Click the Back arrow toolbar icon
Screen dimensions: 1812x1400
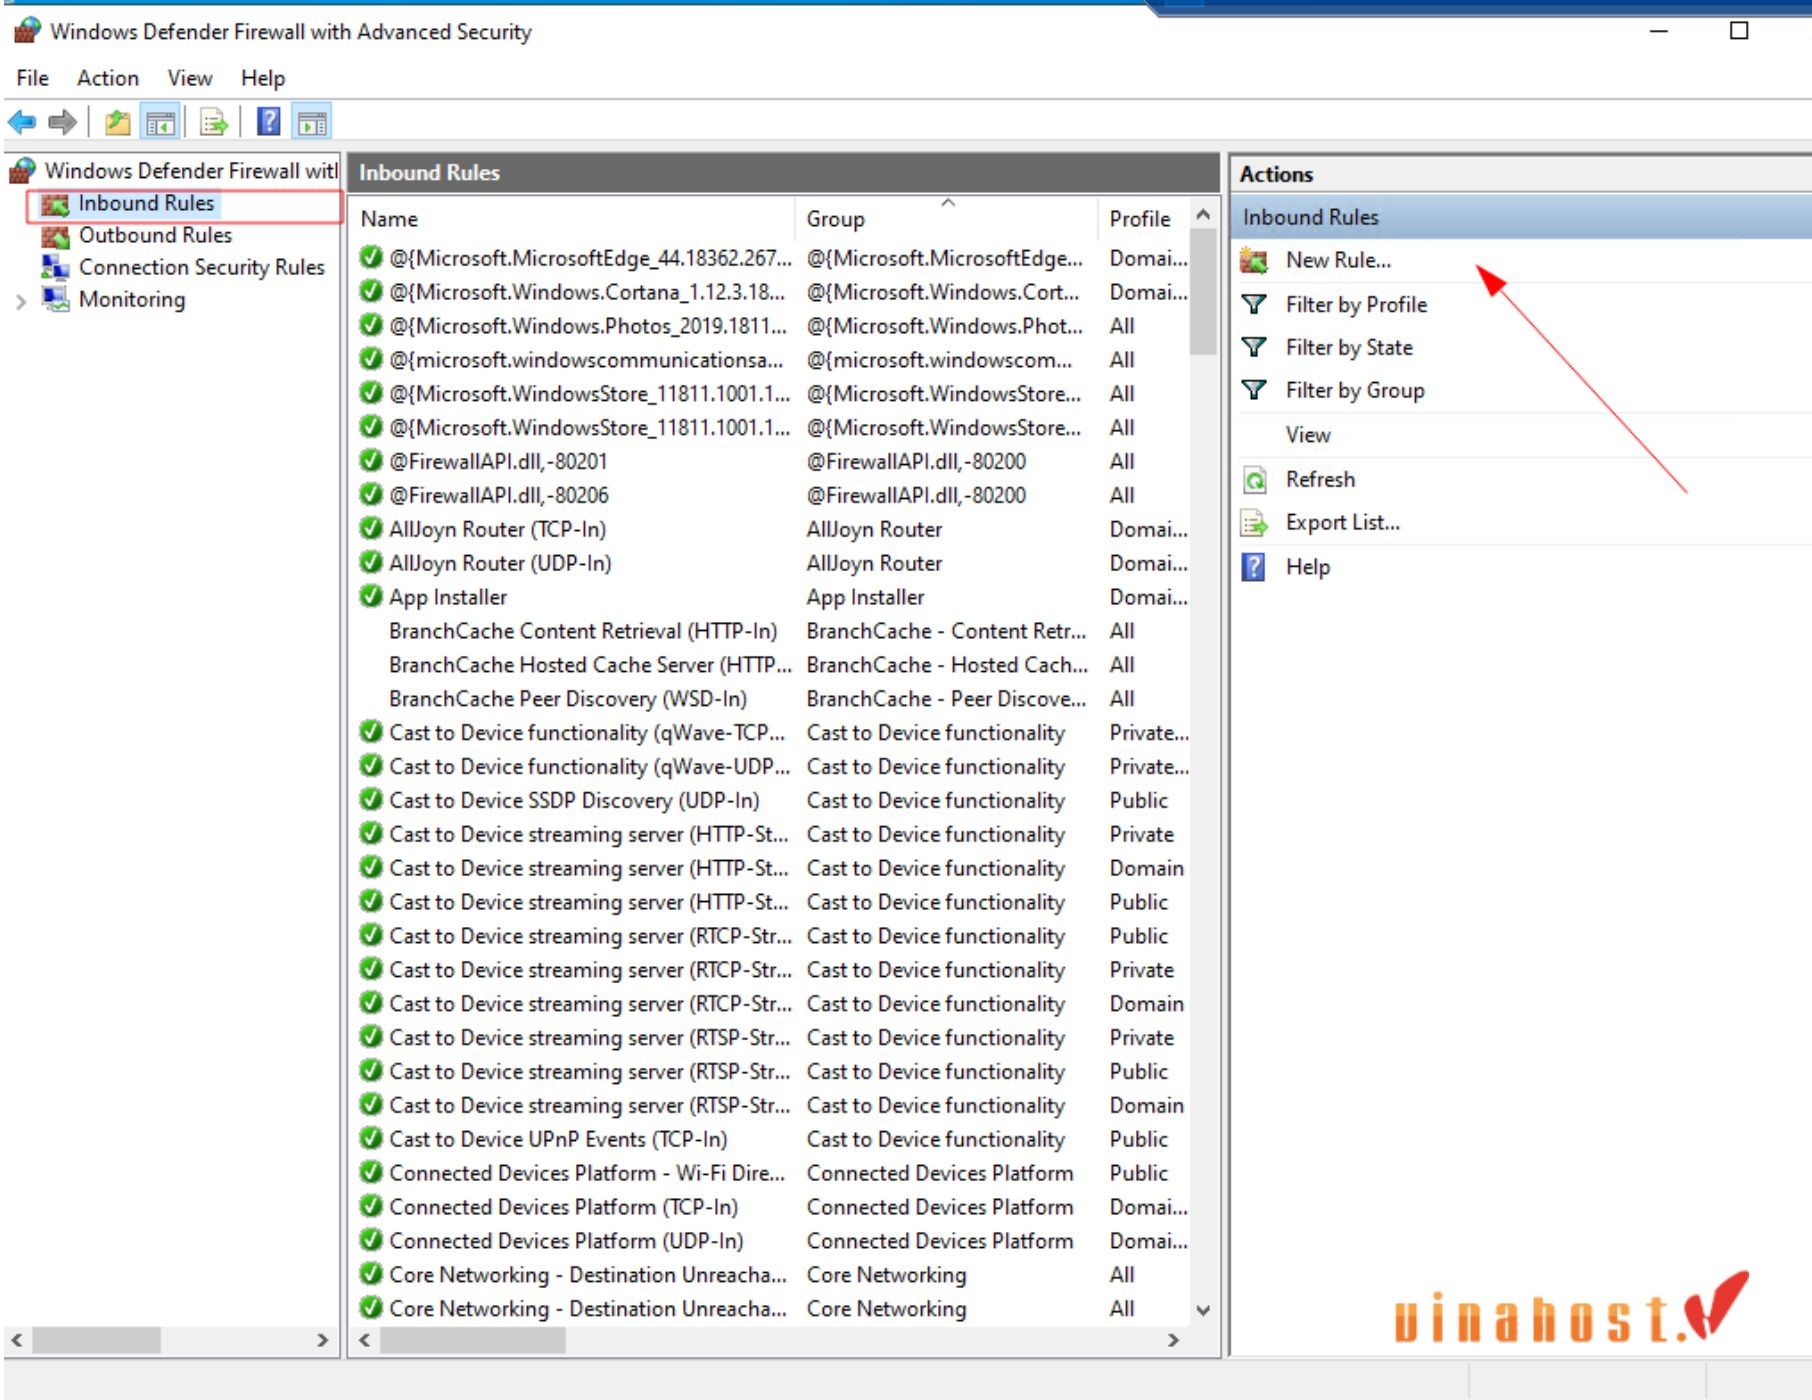22,123
